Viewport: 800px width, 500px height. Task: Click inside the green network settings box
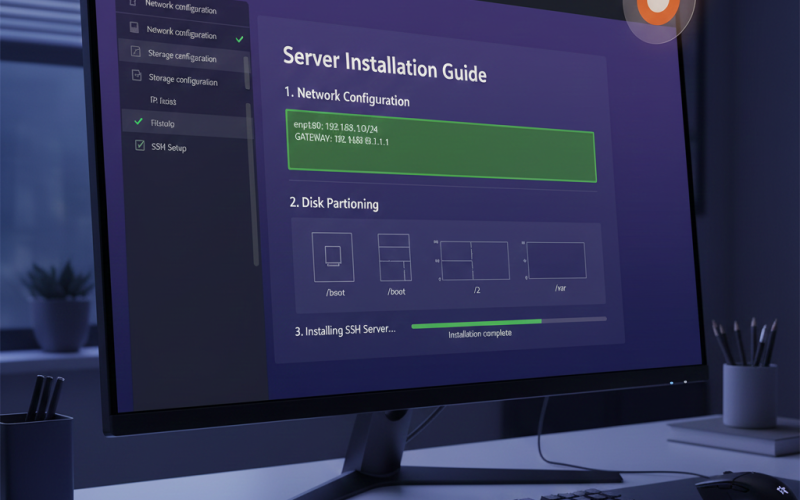pyautogui.click(x=440, y=146)
